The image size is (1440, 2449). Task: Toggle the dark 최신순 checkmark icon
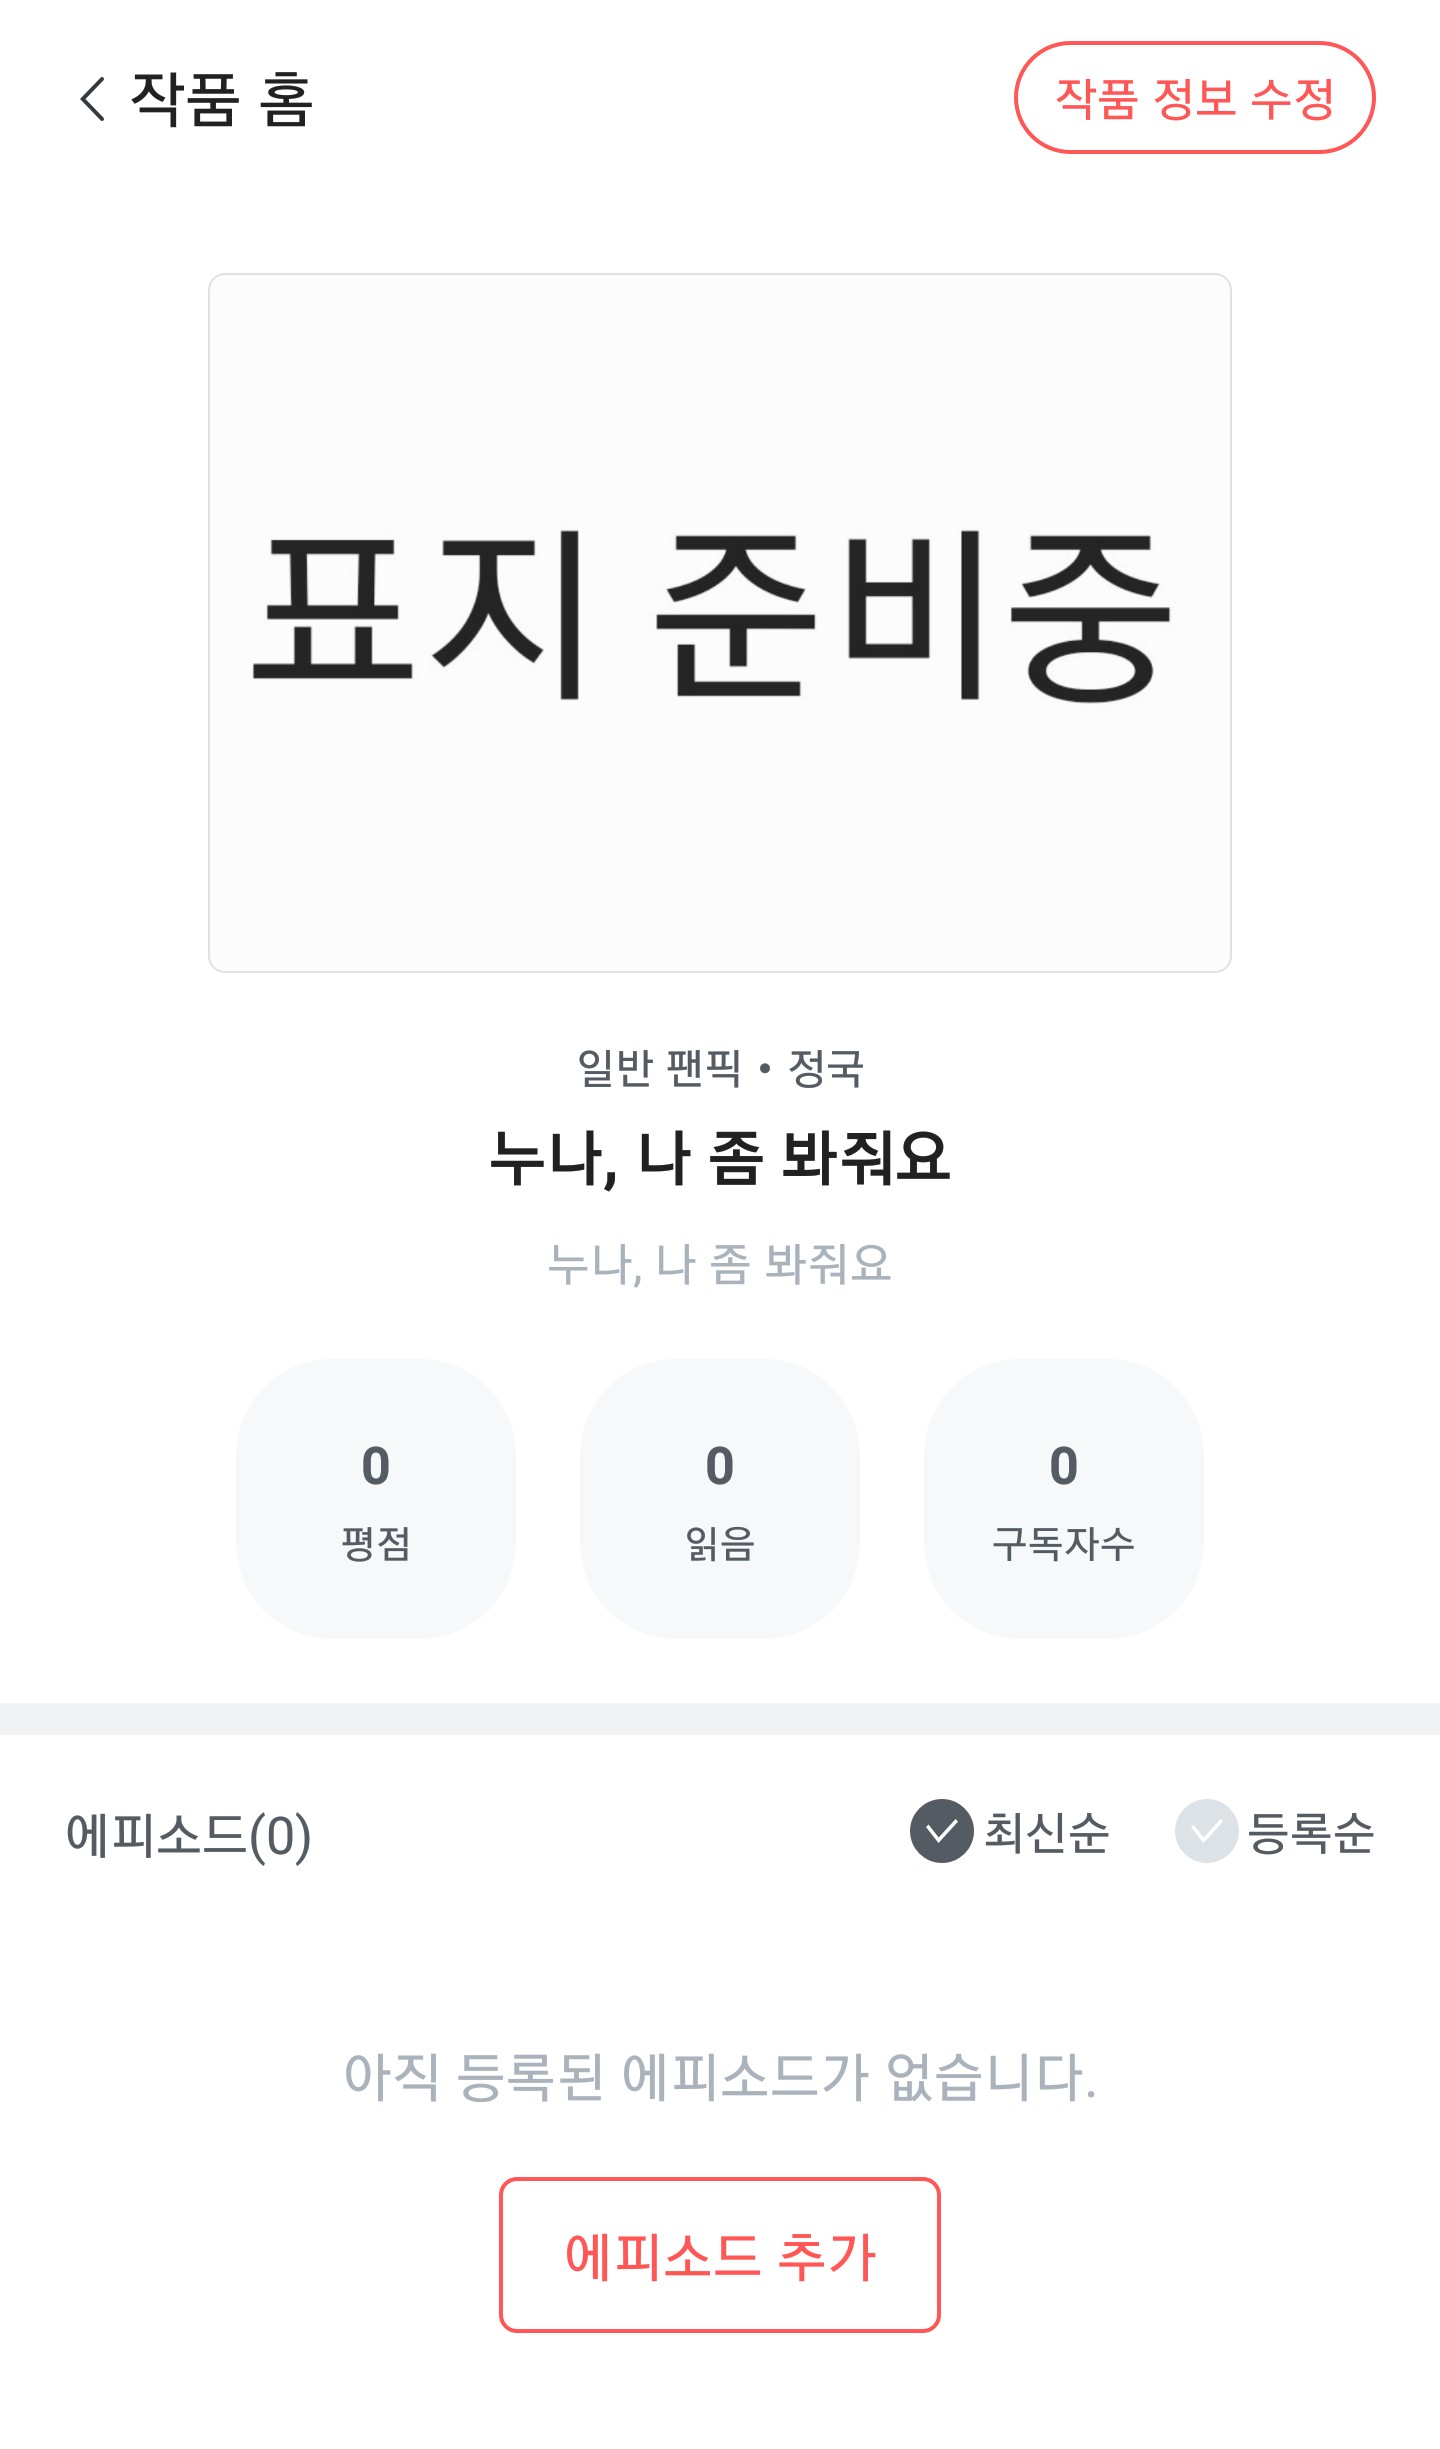pyautogui.click(x=941, y=1831)
